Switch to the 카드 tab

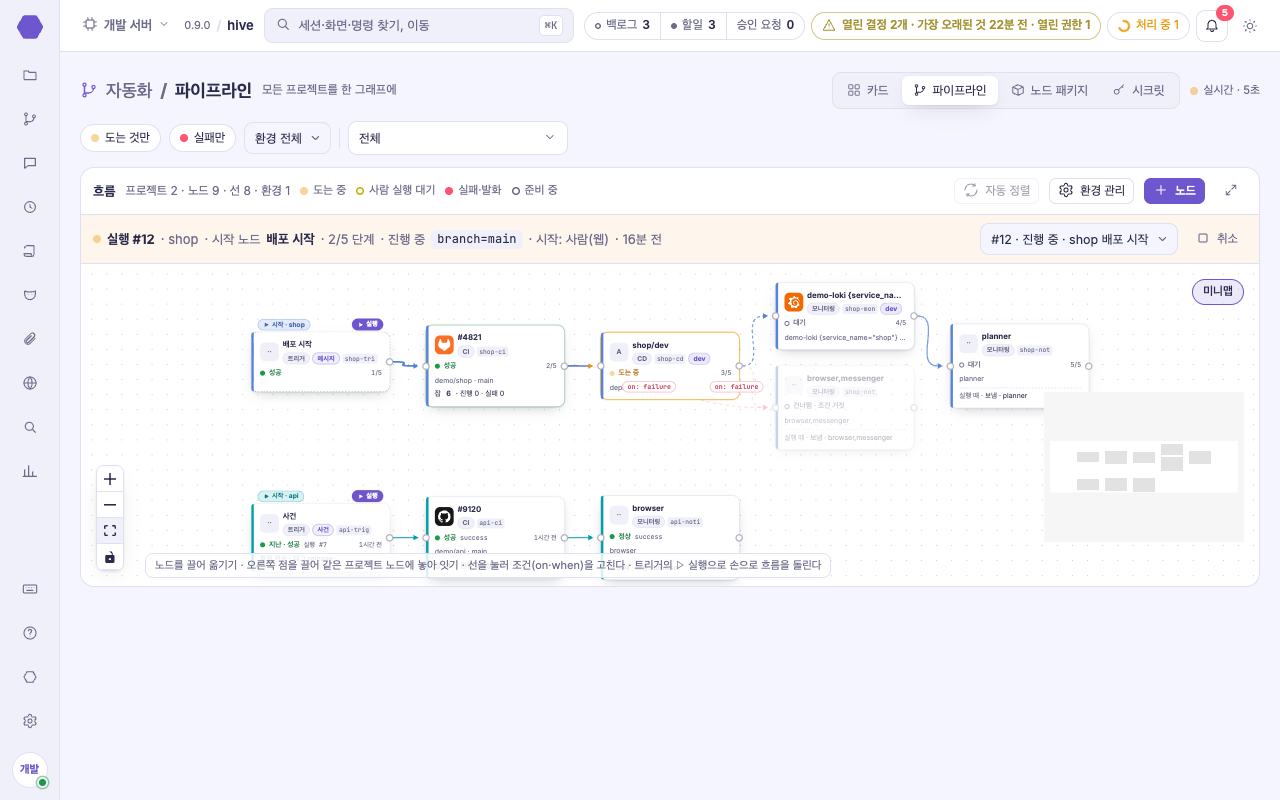pos(868,90)
